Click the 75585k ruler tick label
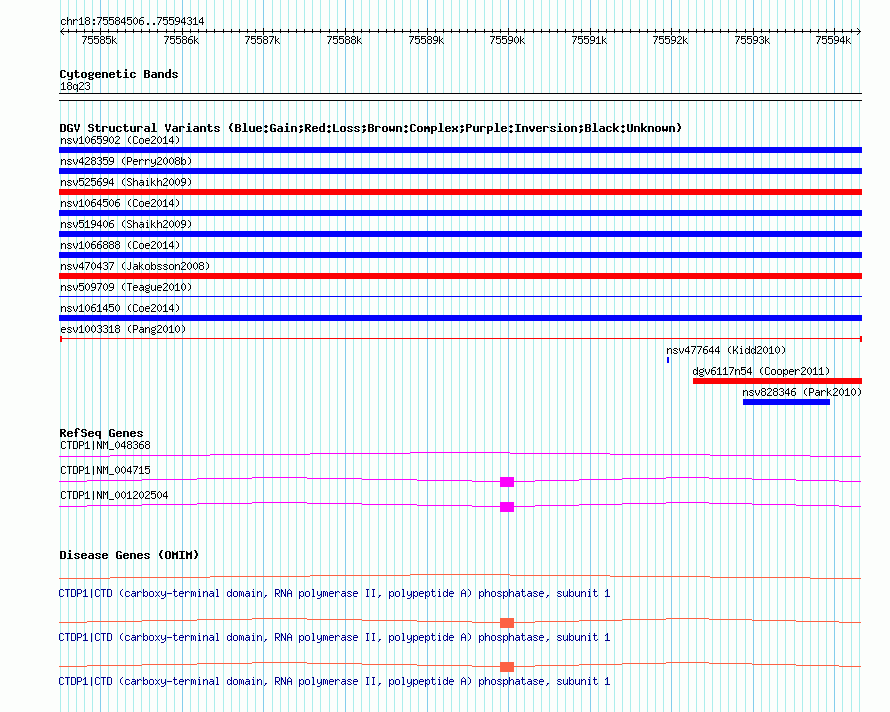890x712 pixels. tap(99, 41)
